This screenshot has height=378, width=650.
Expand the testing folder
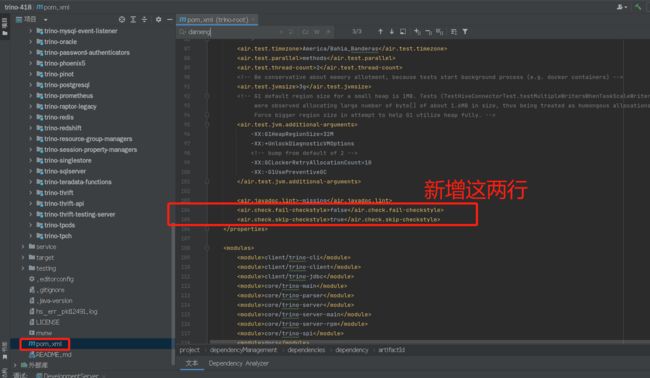(x=23, y=268)
